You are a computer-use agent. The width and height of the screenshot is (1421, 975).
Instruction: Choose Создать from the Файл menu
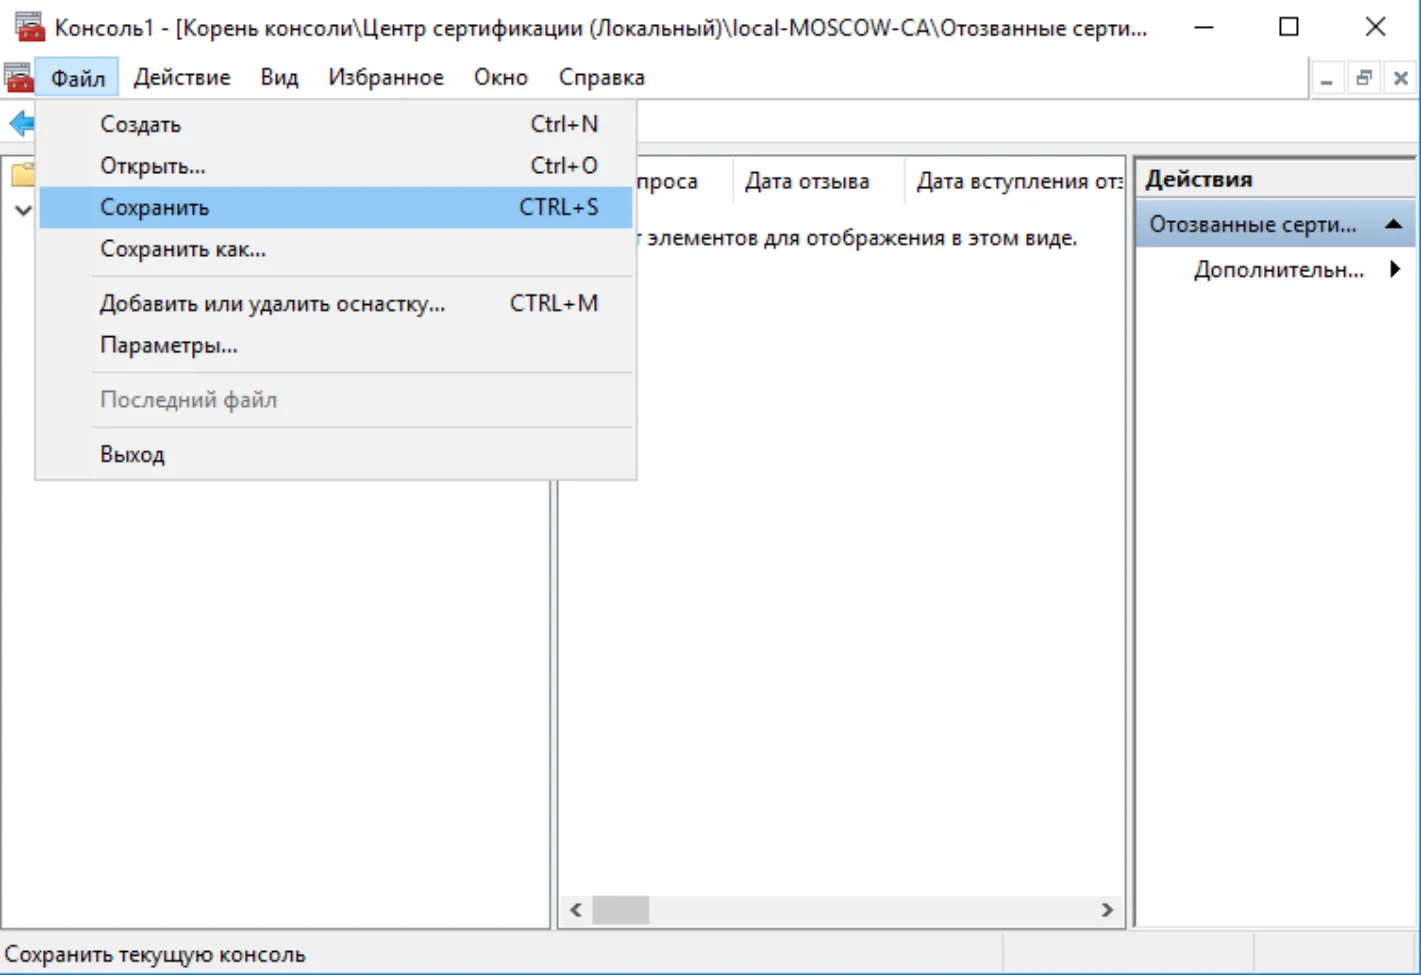[x=336, y=124]
